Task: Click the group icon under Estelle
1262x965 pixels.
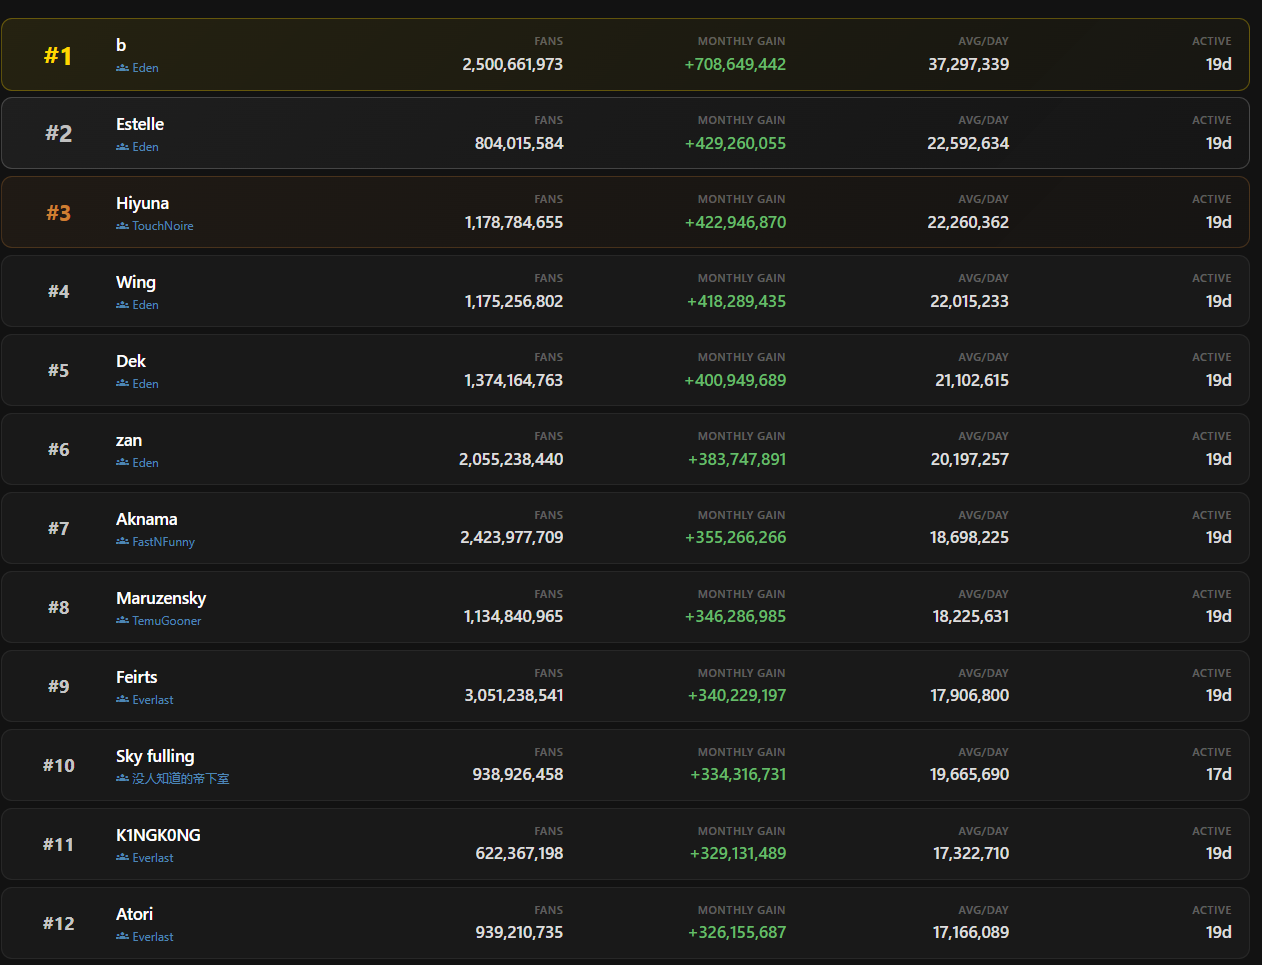Action: click(122, 147)
